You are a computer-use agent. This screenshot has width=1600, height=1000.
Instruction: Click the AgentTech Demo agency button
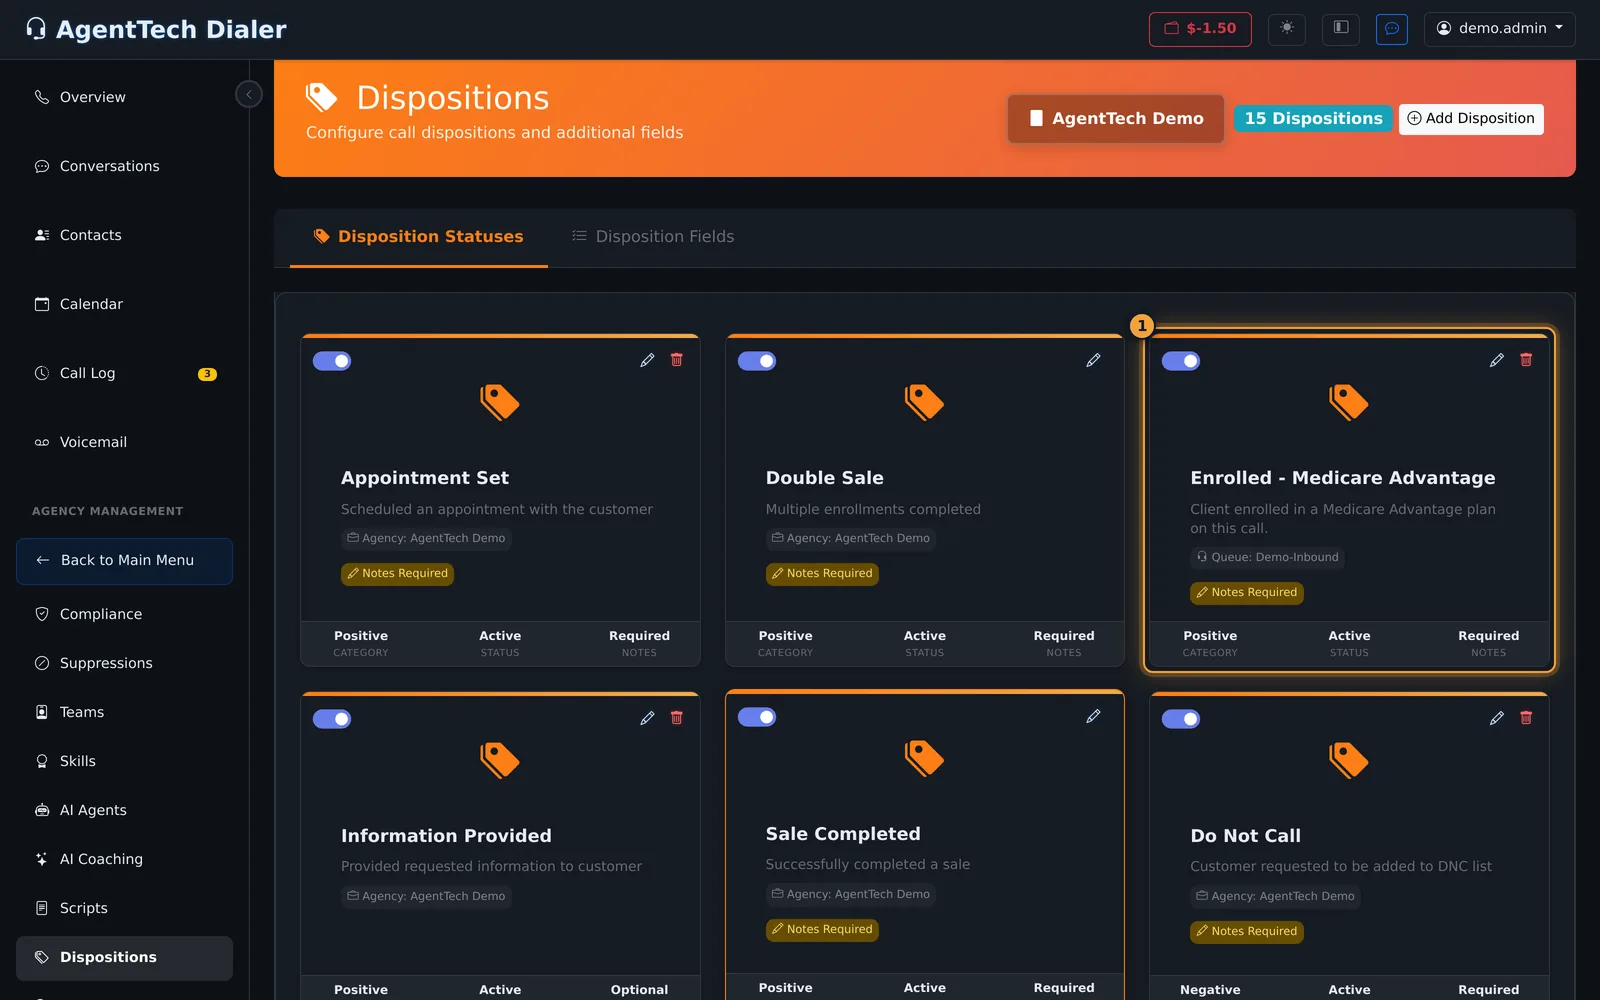1116,119
